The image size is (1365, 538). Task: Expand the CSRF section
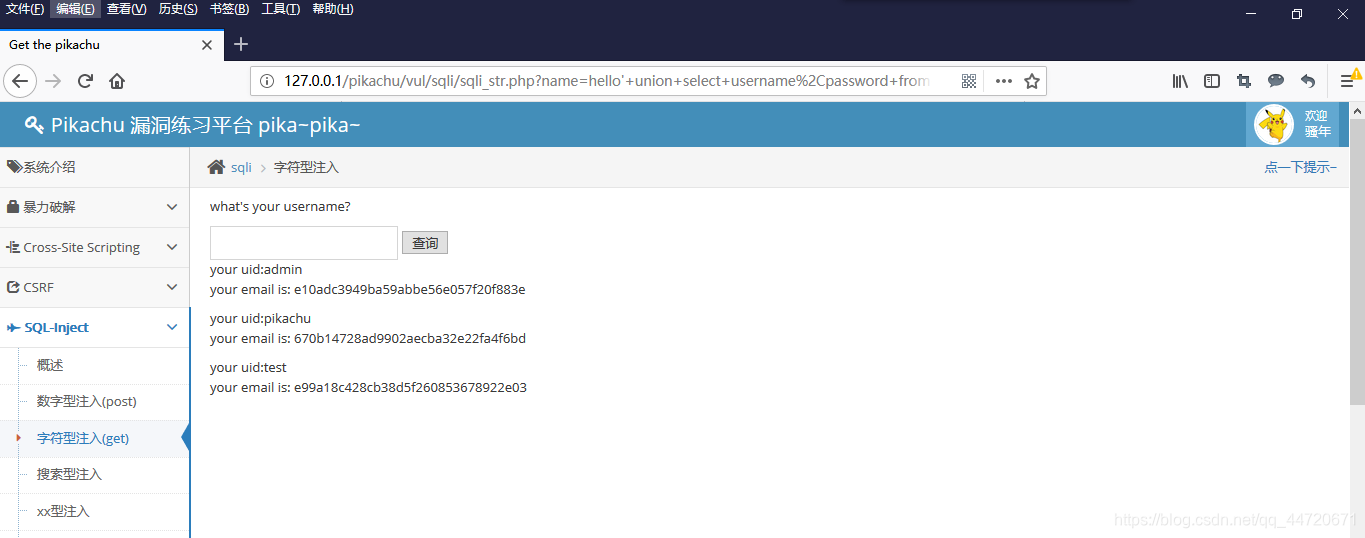[x=94, y=287]
